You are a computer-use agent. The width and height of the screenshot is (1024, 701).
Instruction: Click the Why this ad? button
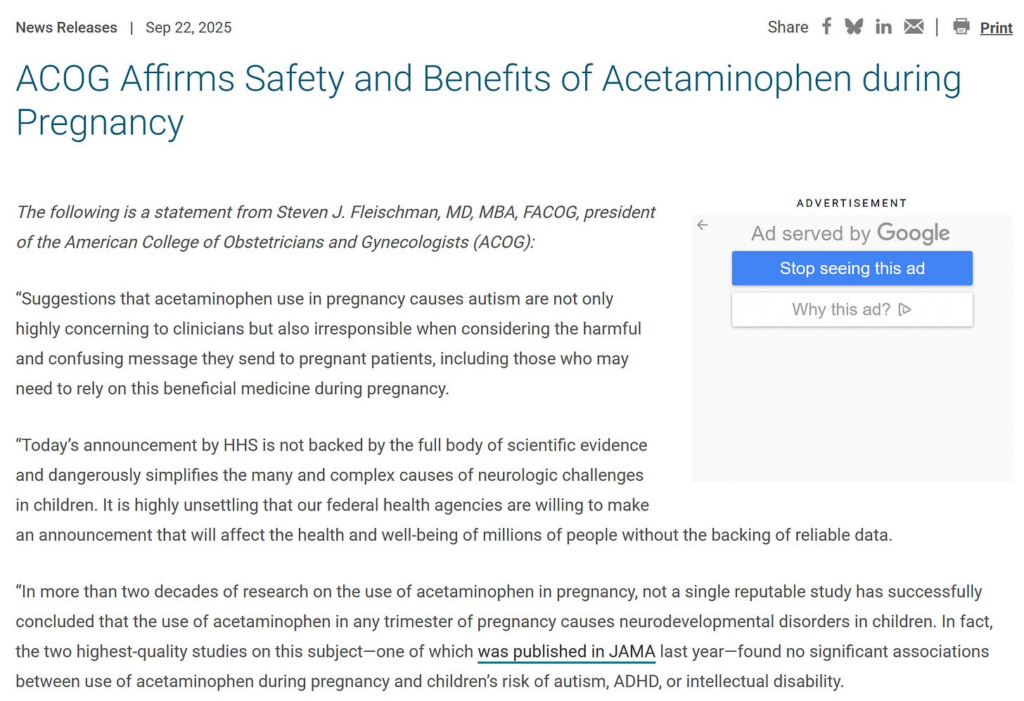pos(851,309)
